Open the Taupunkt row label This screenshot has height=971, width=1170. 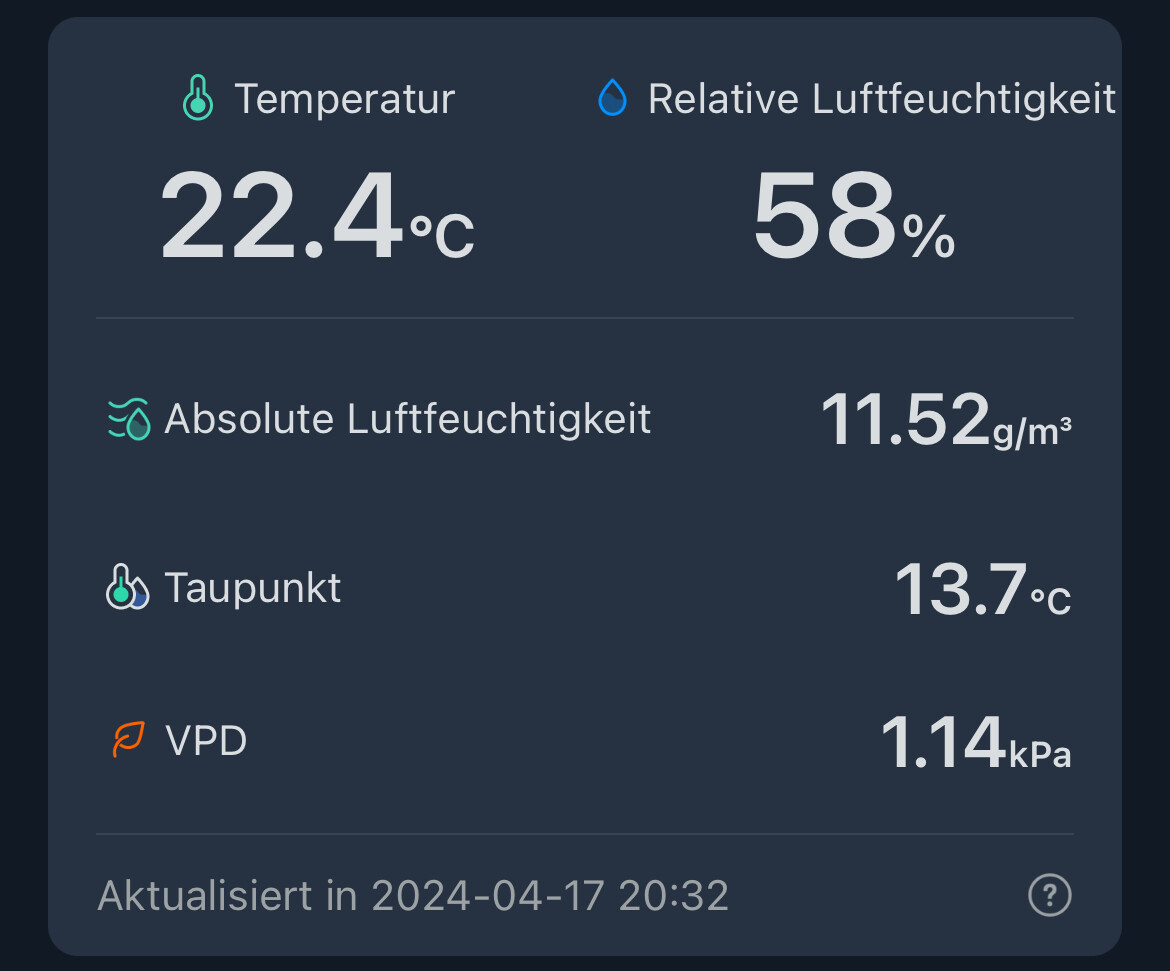(253, 588)
